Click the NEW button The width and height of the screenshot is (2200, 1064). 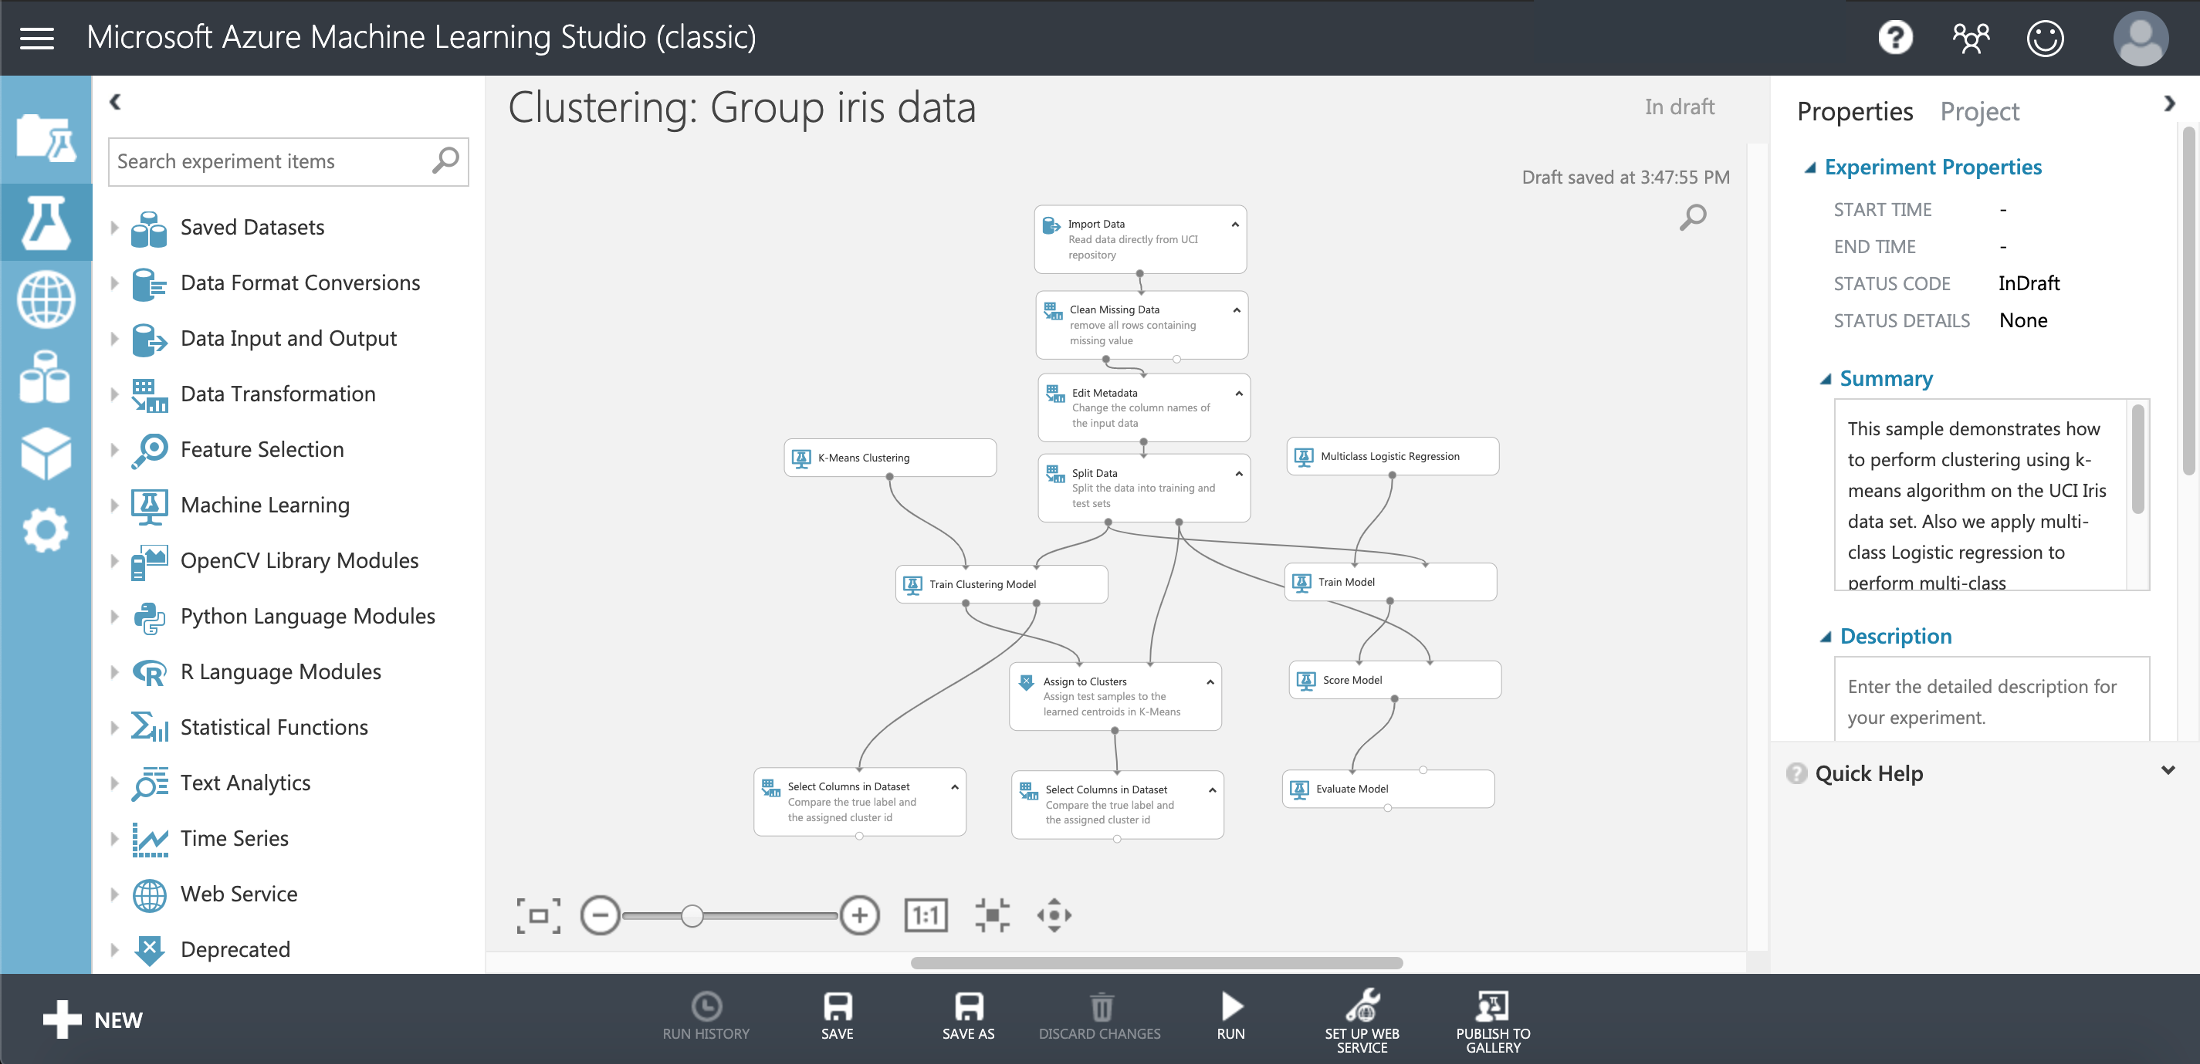[93, 1018]
